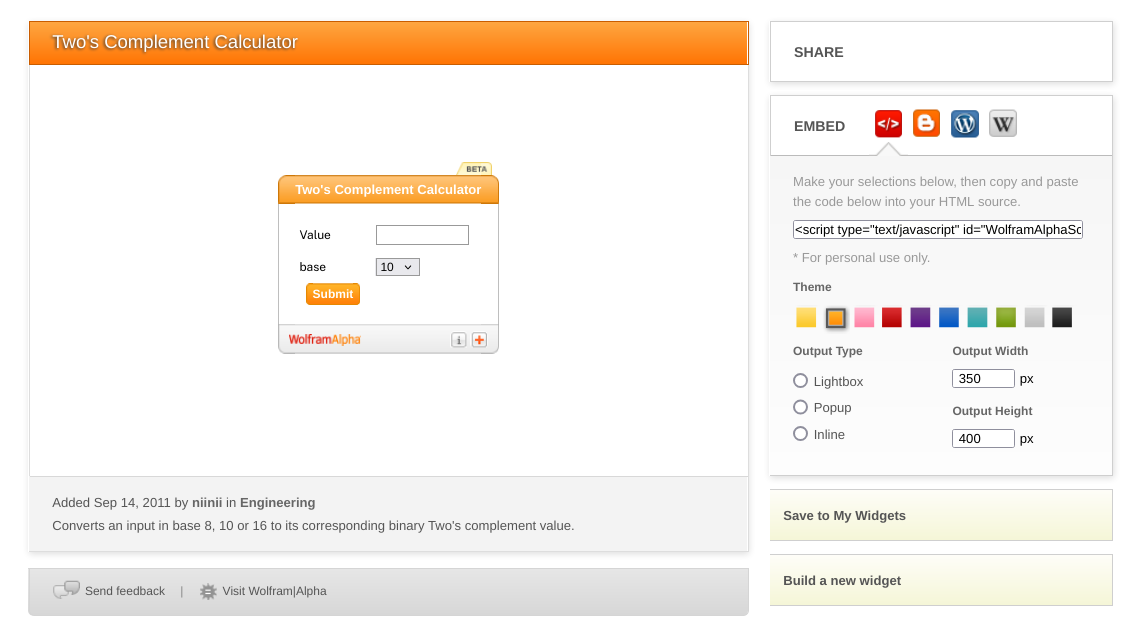
Task: Choose the Inline output type
Action: tap(800, 434)
